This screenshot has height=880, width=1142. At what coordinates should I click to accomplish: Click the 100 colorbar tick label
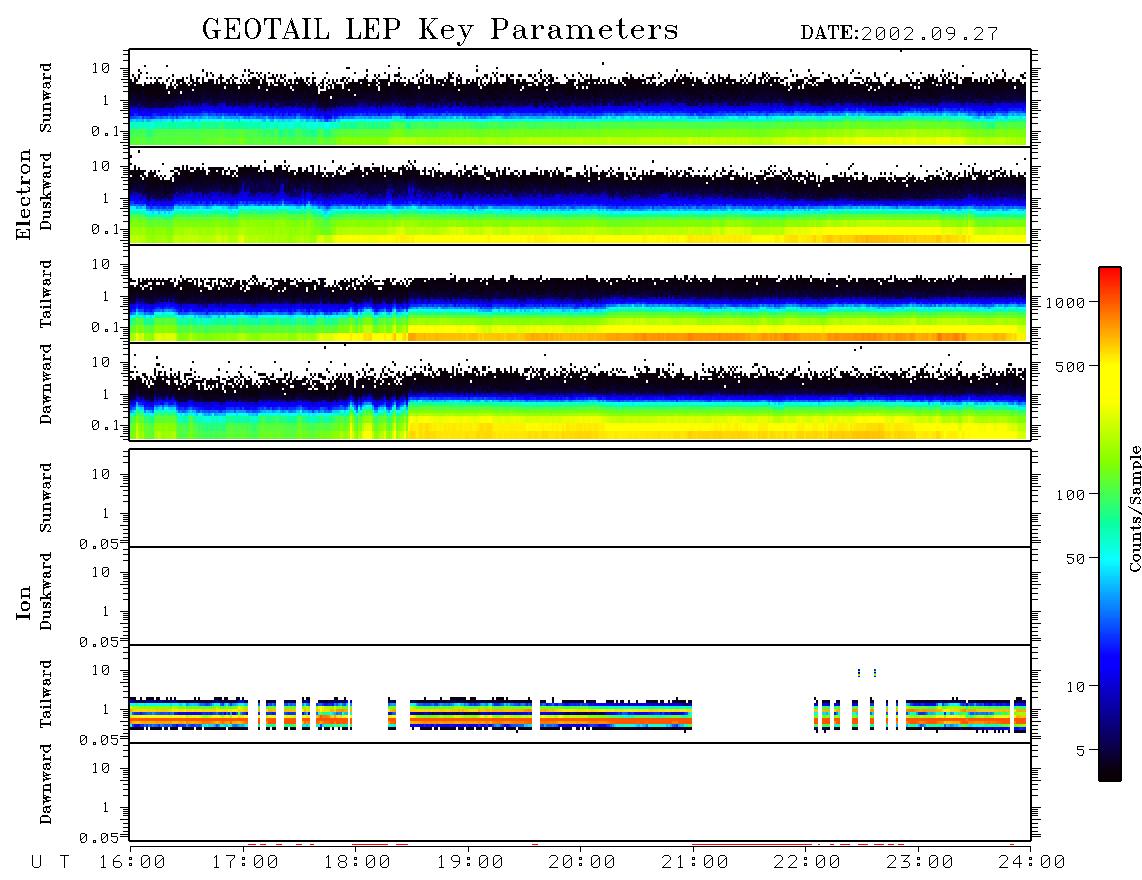click(x=1070, y=495)
